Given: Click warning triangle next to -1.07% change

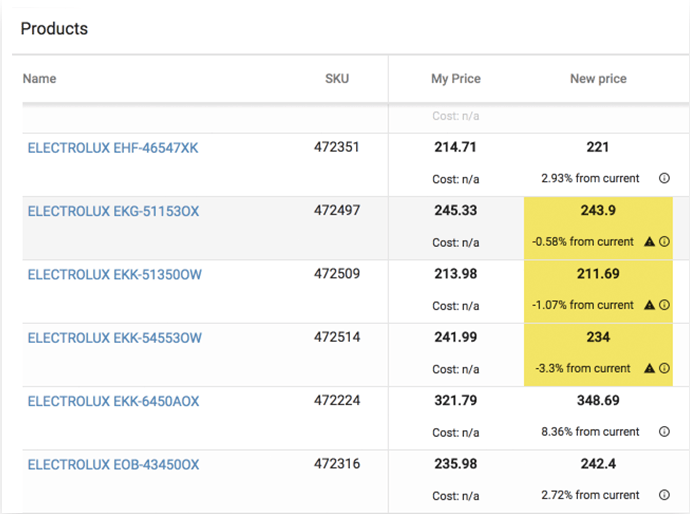Looking at the screenshot, I should pyautogui.click(x=650, y=305).
